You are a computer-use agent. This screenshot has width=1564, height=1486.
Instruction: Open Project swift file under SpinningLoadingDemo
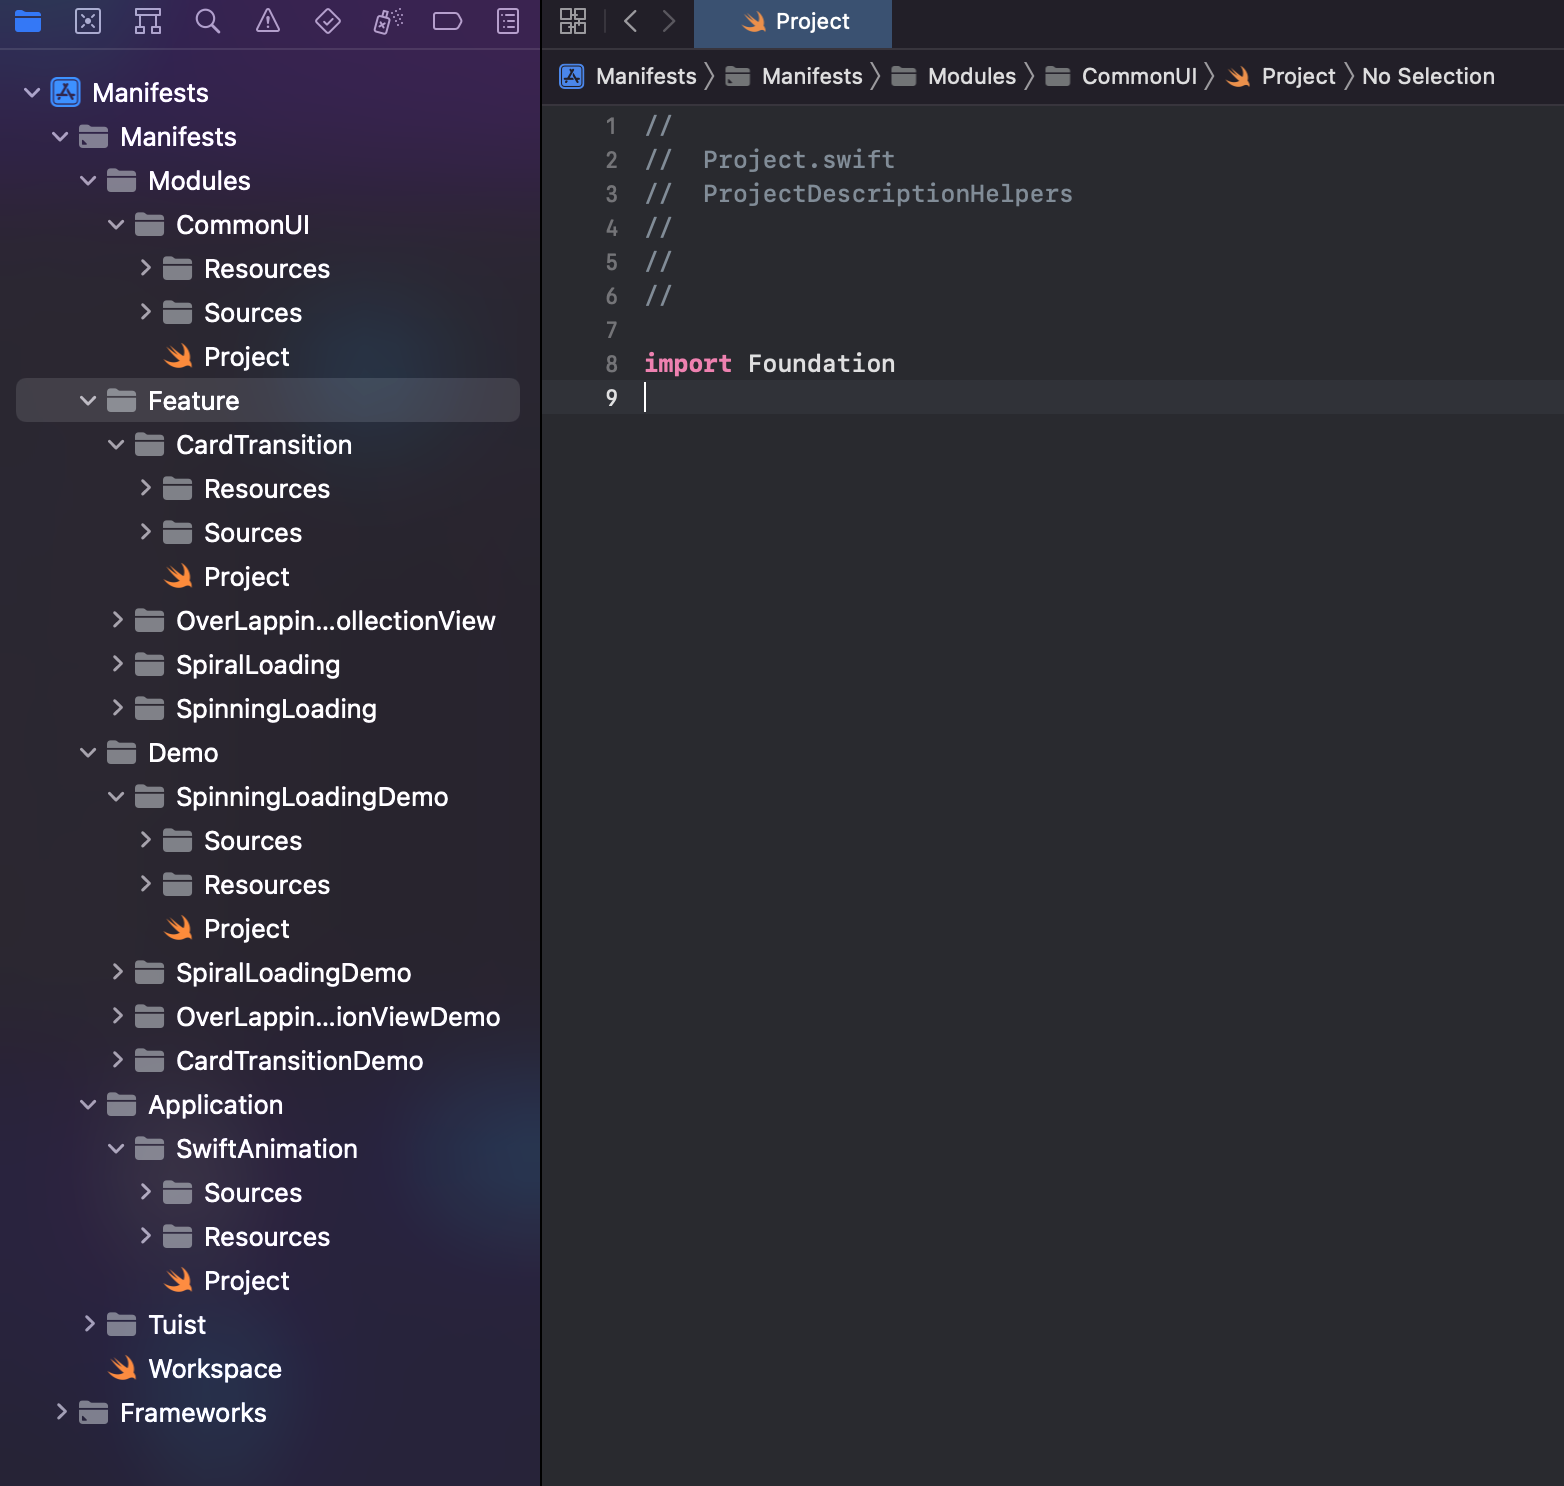[227, 929]
